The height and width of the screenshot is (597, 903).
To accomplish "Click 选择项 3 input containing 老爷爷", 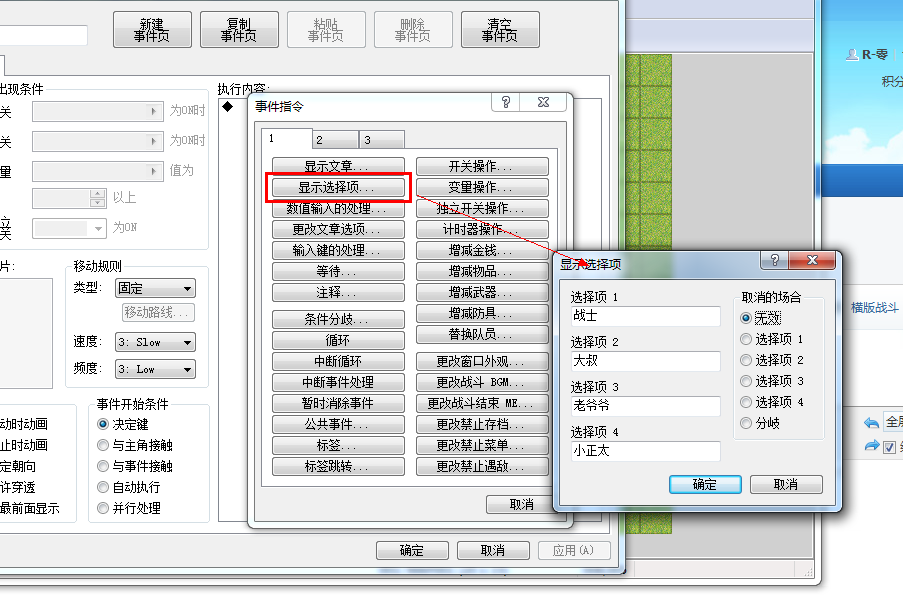I will coord(646,406).
